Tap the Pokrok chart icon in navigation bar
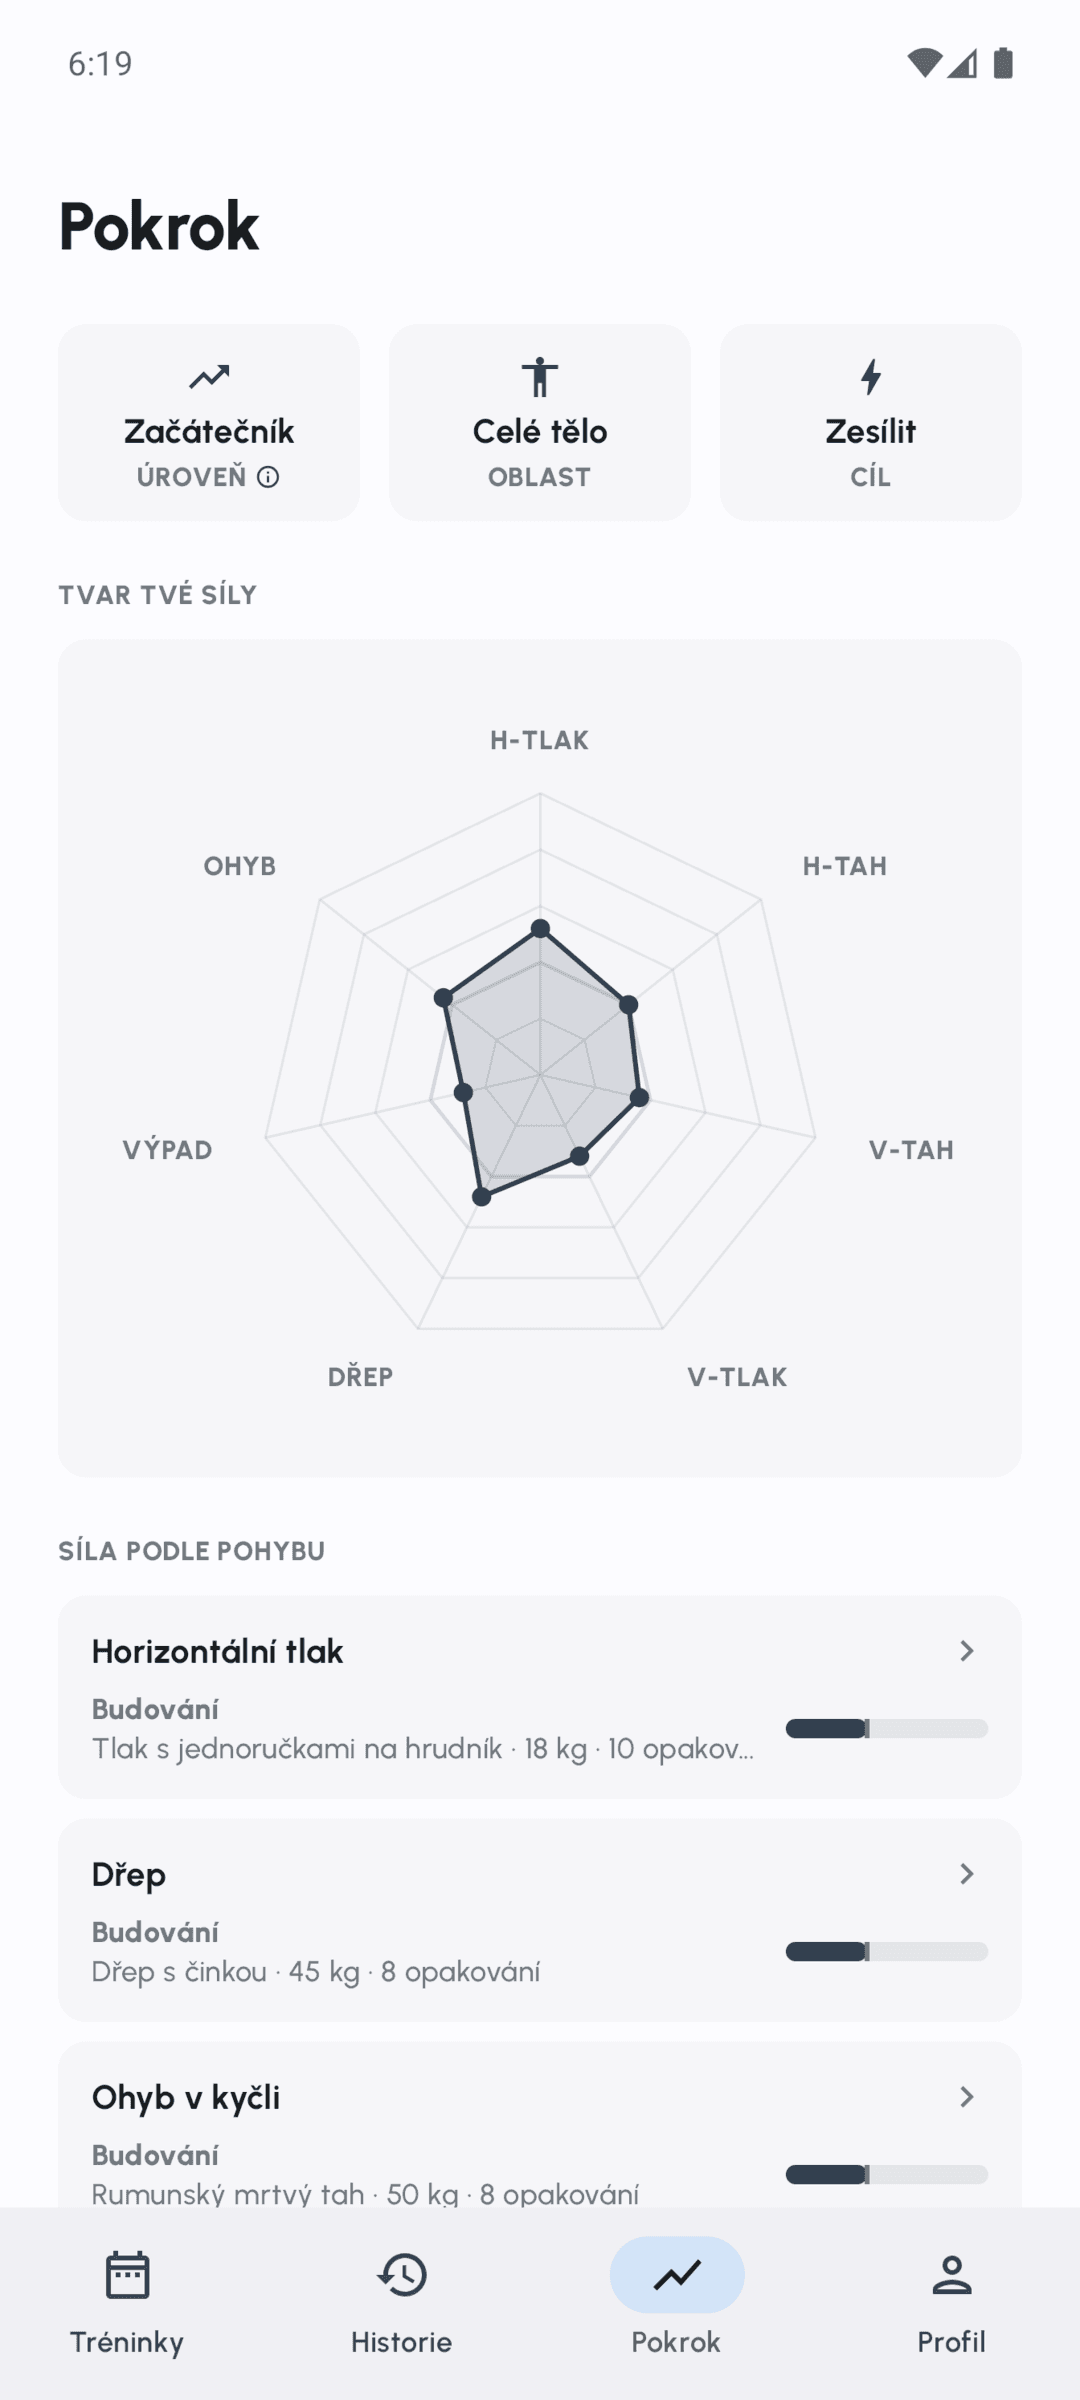 pyautogui.click(x=677, y=2275)
